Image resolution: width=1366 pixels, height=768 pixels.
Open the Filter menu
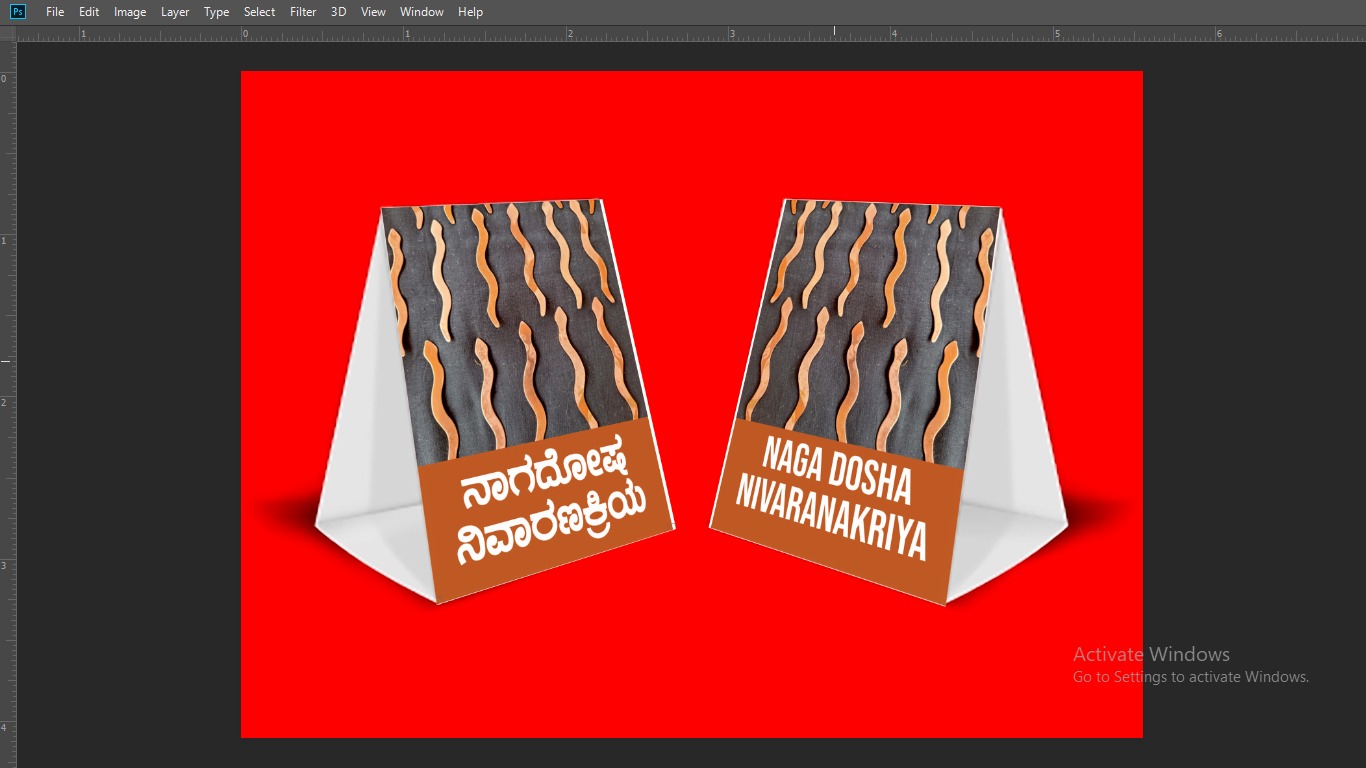click(303, 12)
